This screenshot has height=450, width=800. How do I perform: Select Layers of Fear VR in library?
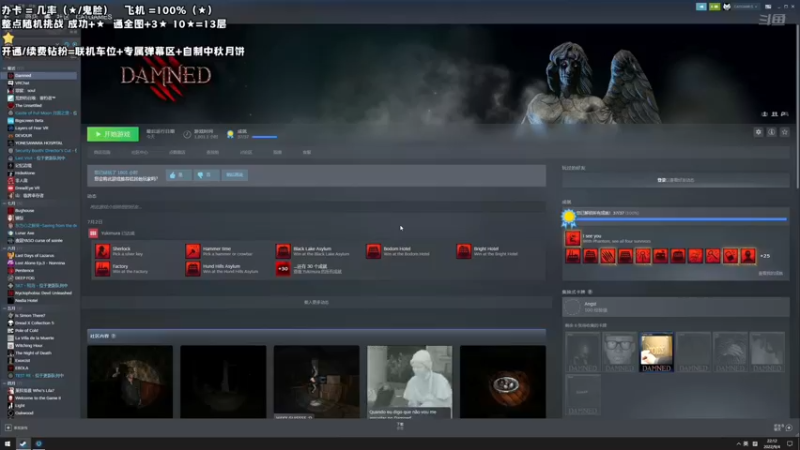click(39, 128)
